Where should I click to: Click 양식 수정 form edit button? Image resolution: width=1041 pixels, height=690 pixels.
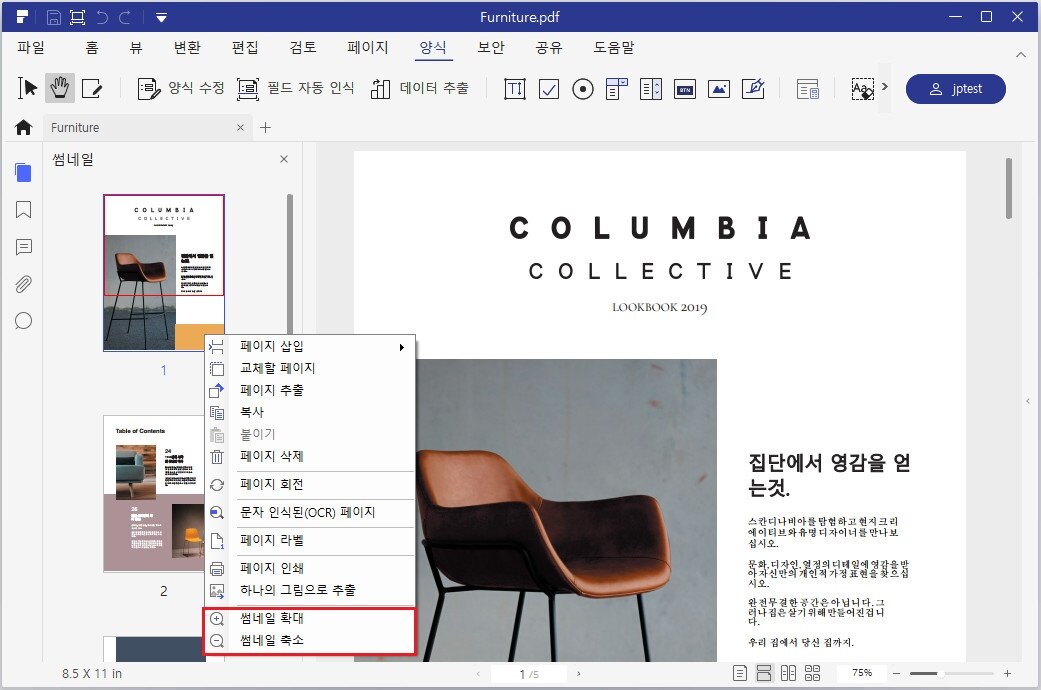[x=181, y=88]
